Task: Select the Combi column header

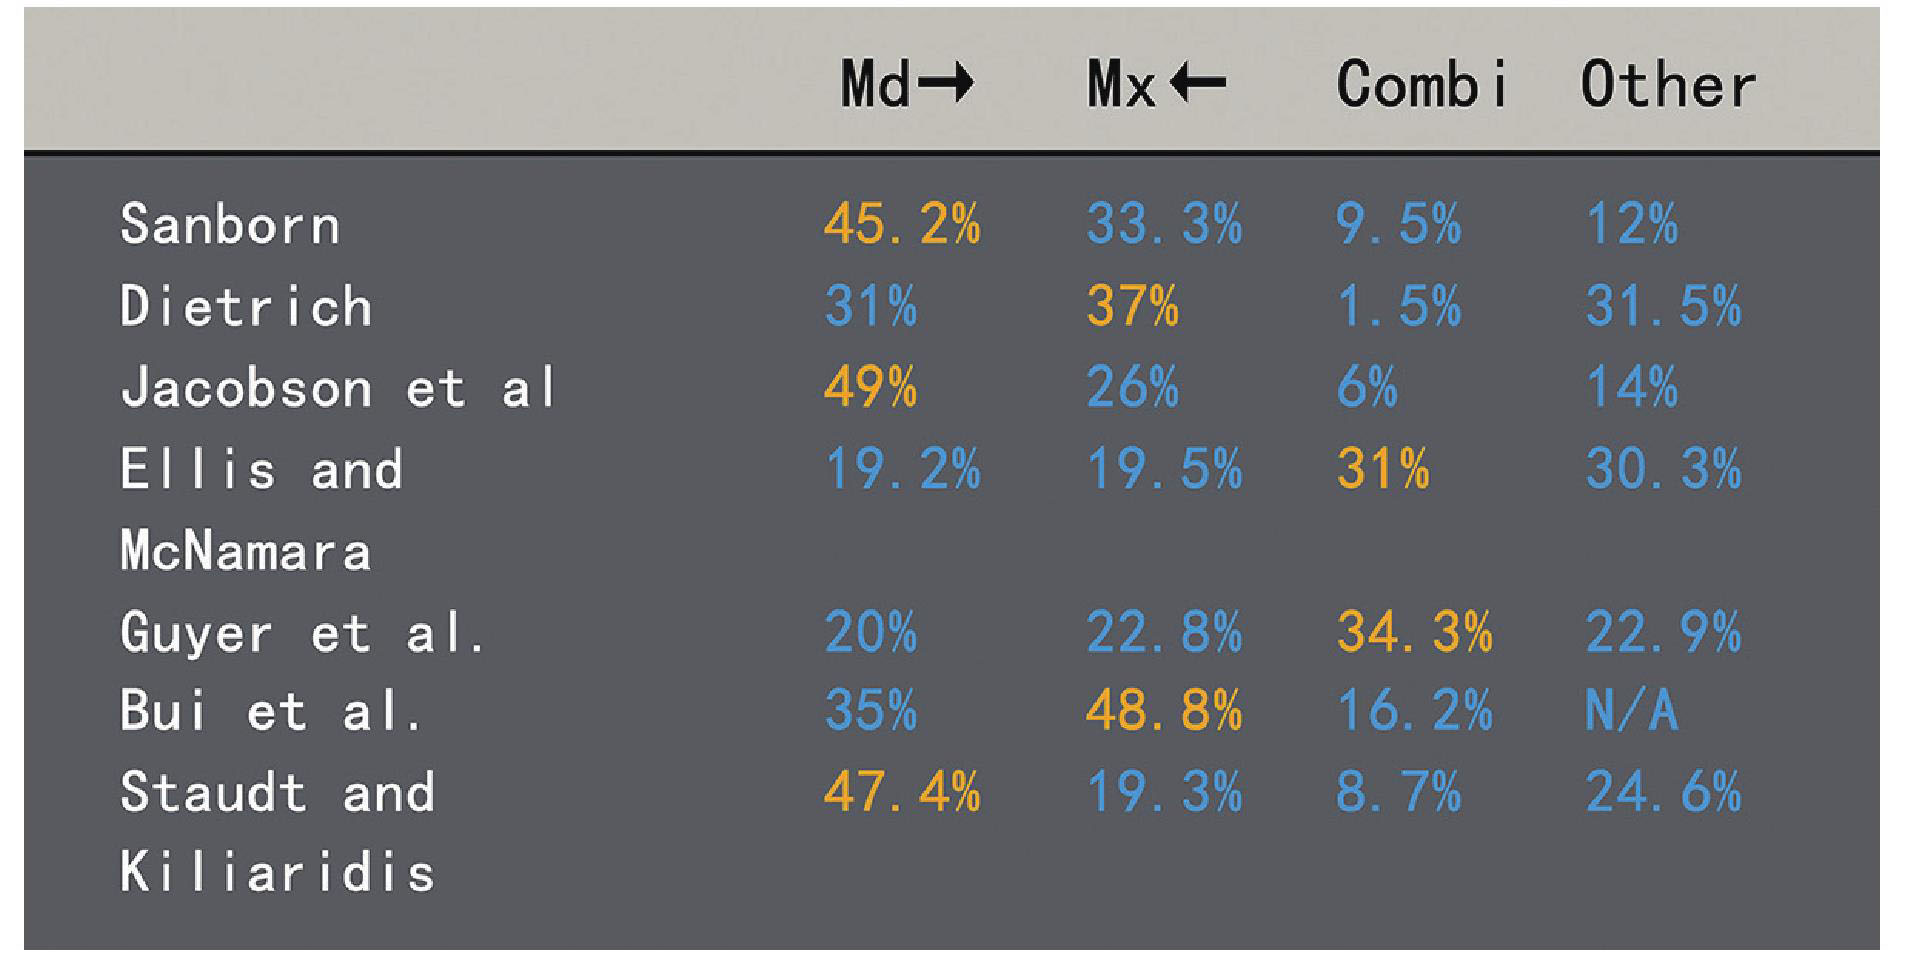Action: click(x=1422, y=83)
